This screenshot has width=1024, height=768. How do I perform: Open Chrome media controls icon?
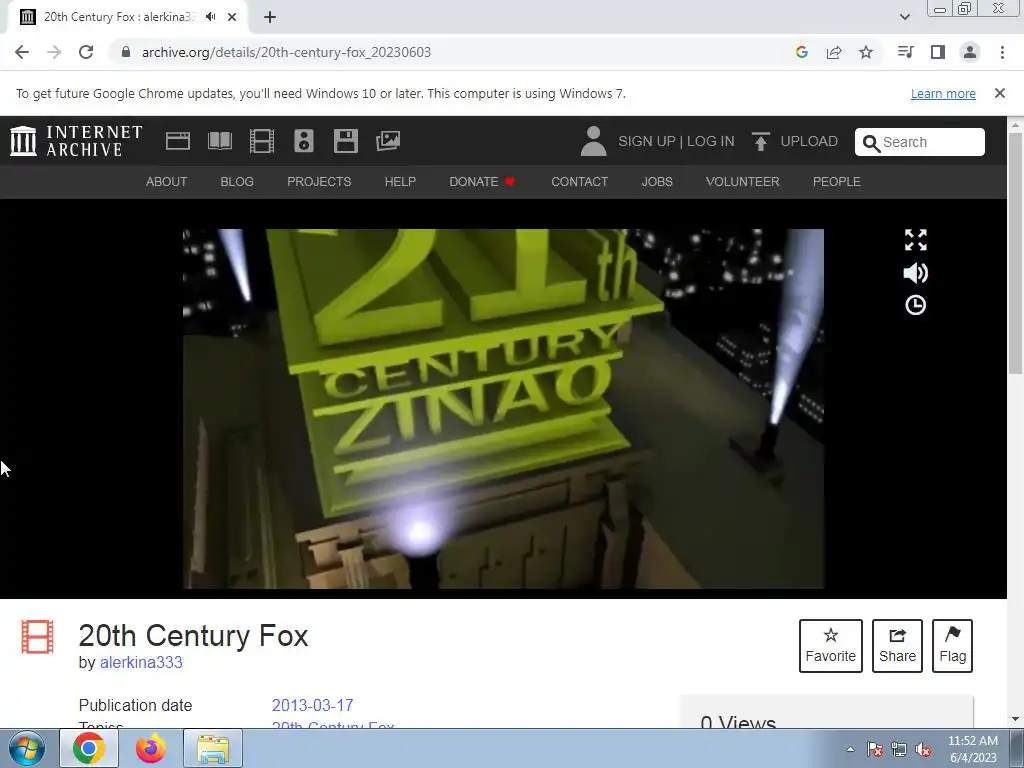pyautogui.click(x=905, y=52)
